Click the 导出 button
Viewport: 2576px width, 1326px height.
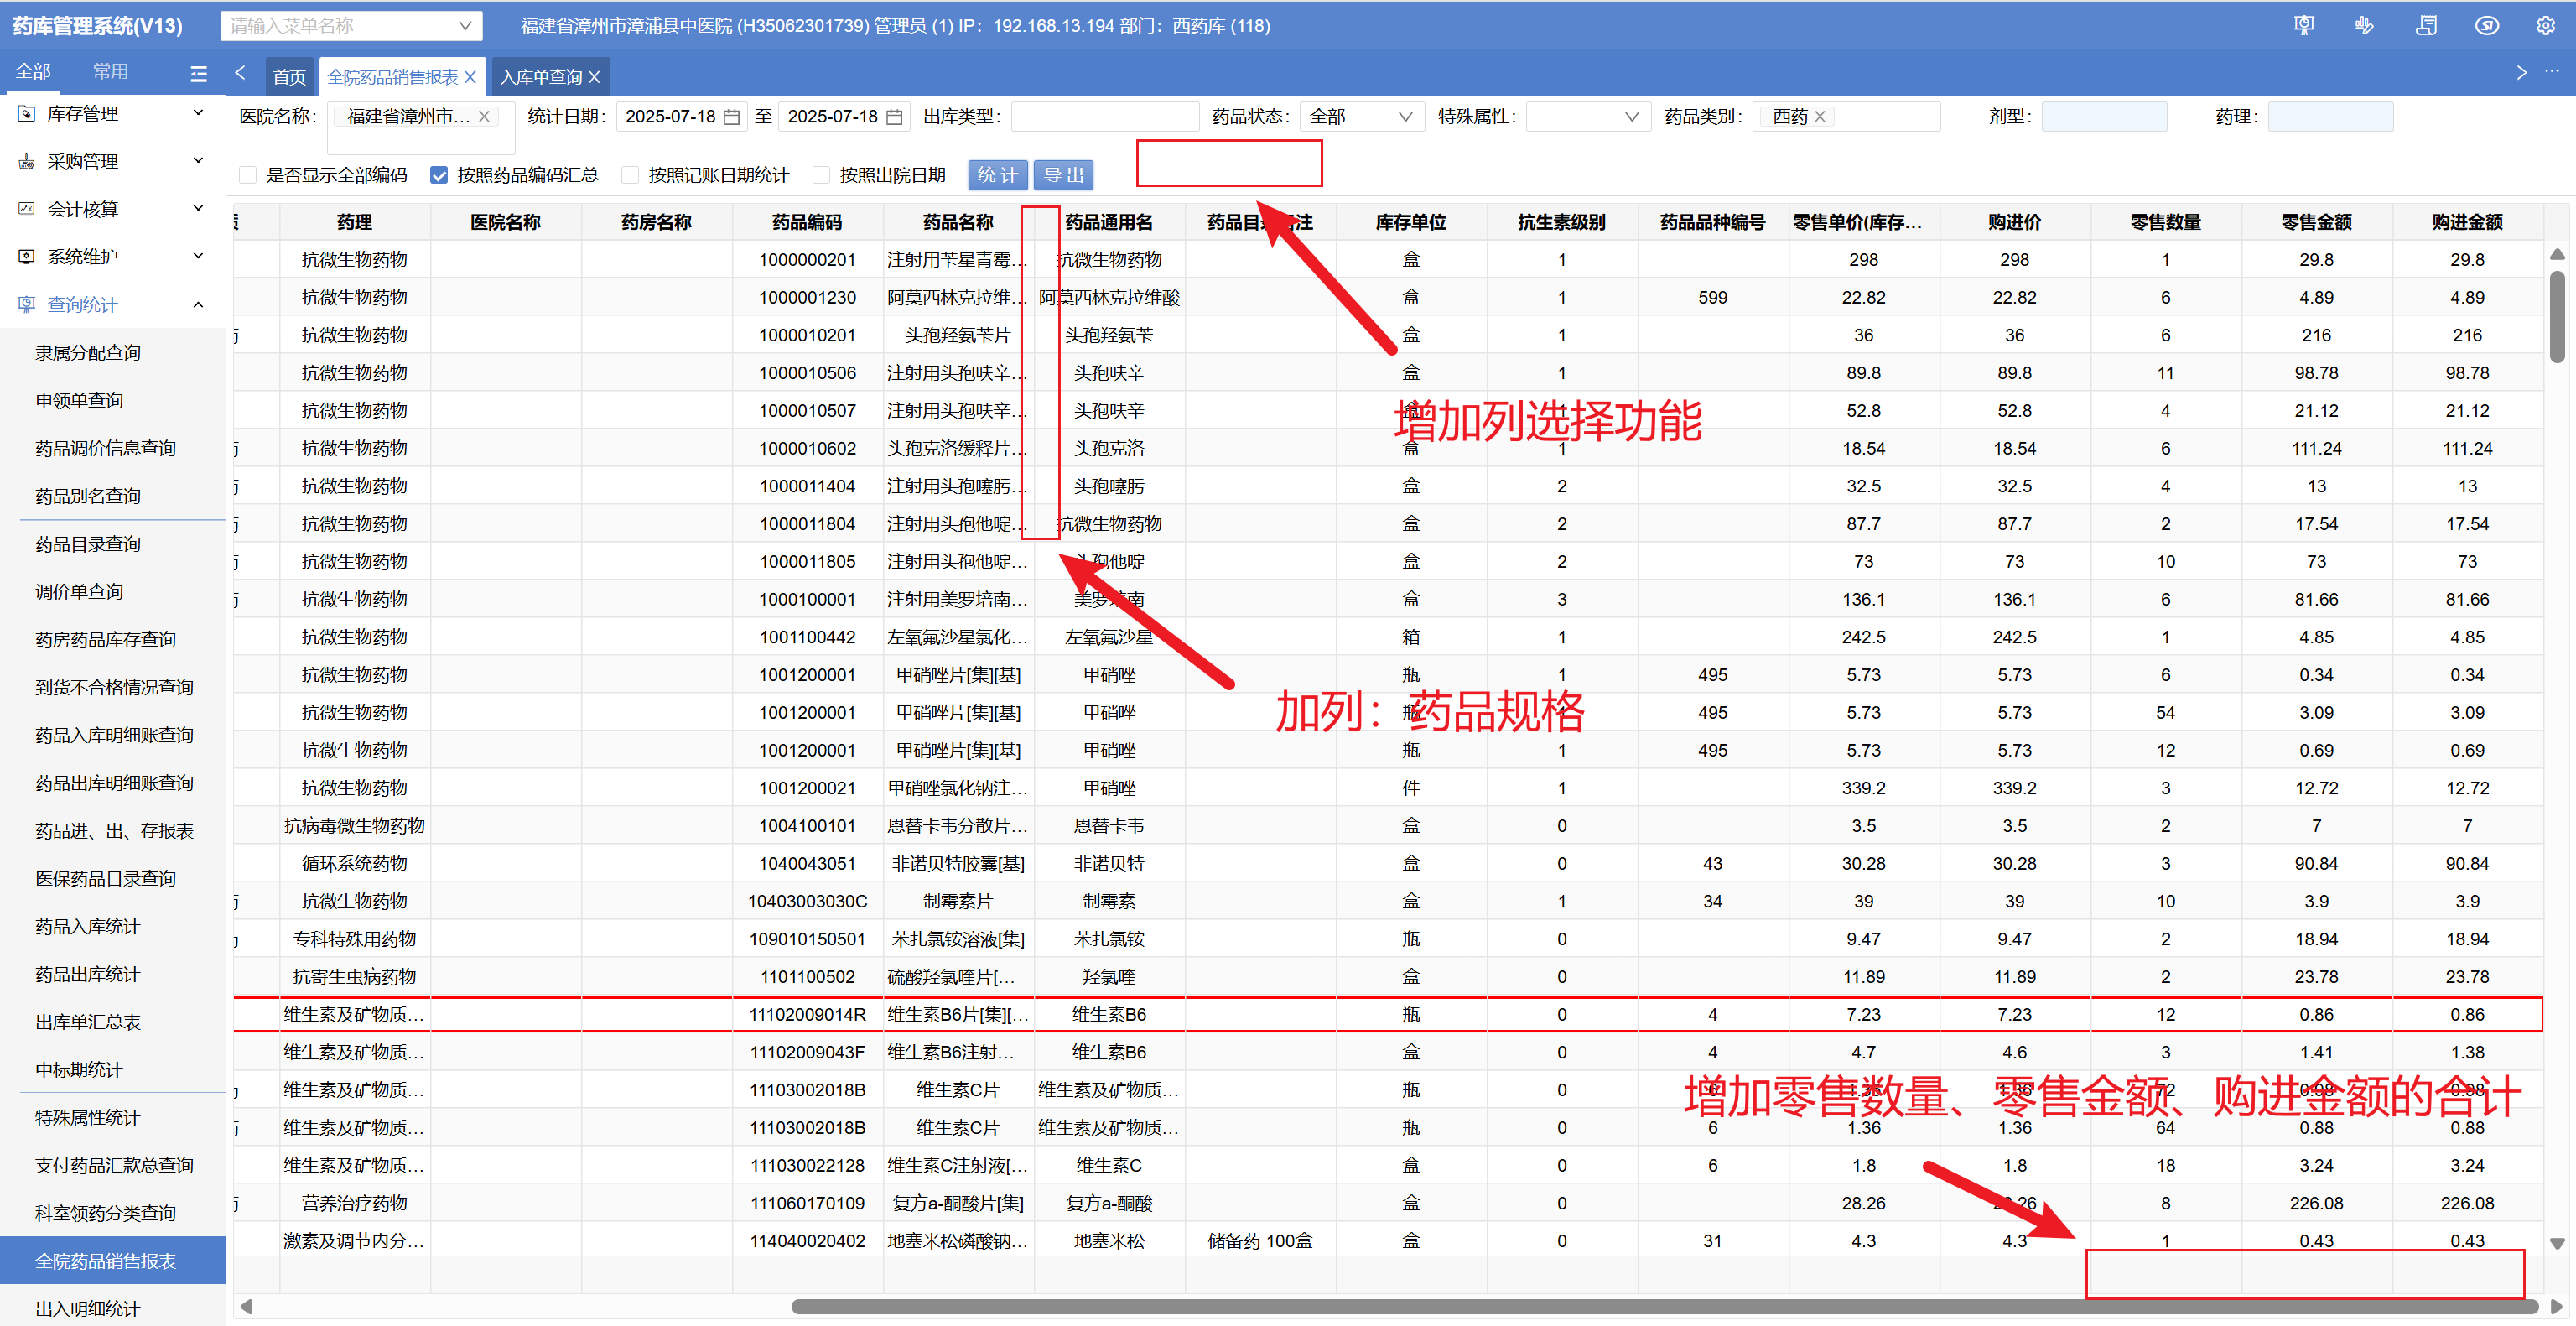(1063, 175)
